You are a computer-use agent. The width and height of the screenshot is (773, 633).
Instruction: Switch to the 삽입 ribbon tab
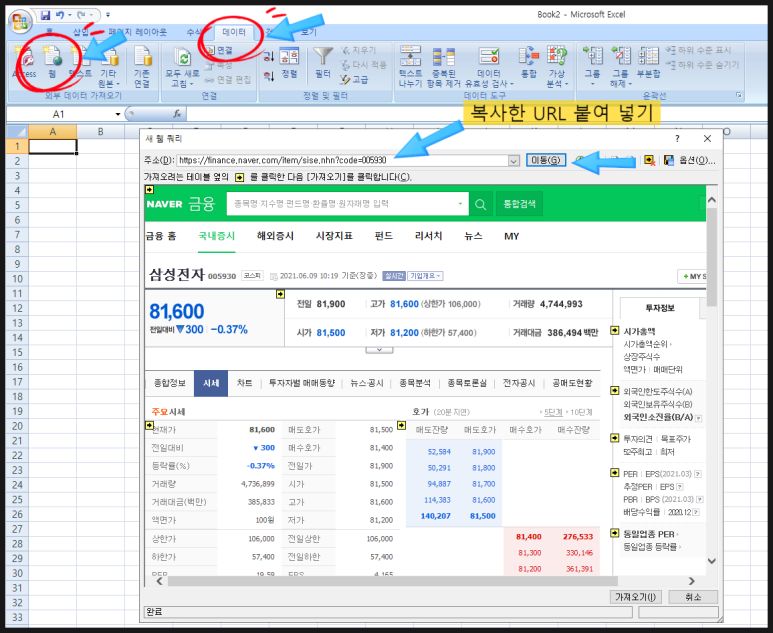pos(81,33)
